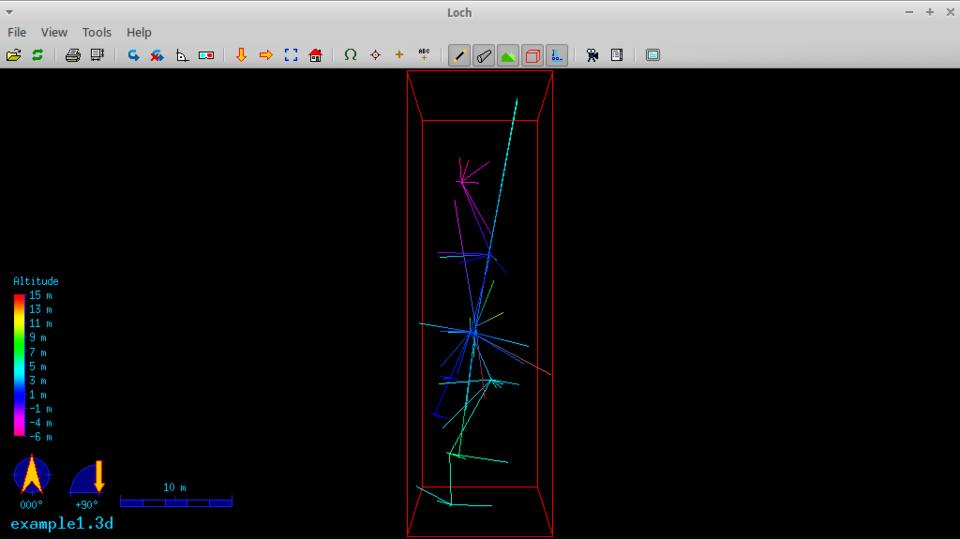Image resolution: width=960 pixels, height=539 pixels.
Task: Toggle the red bounding box display
Action: 533,55
